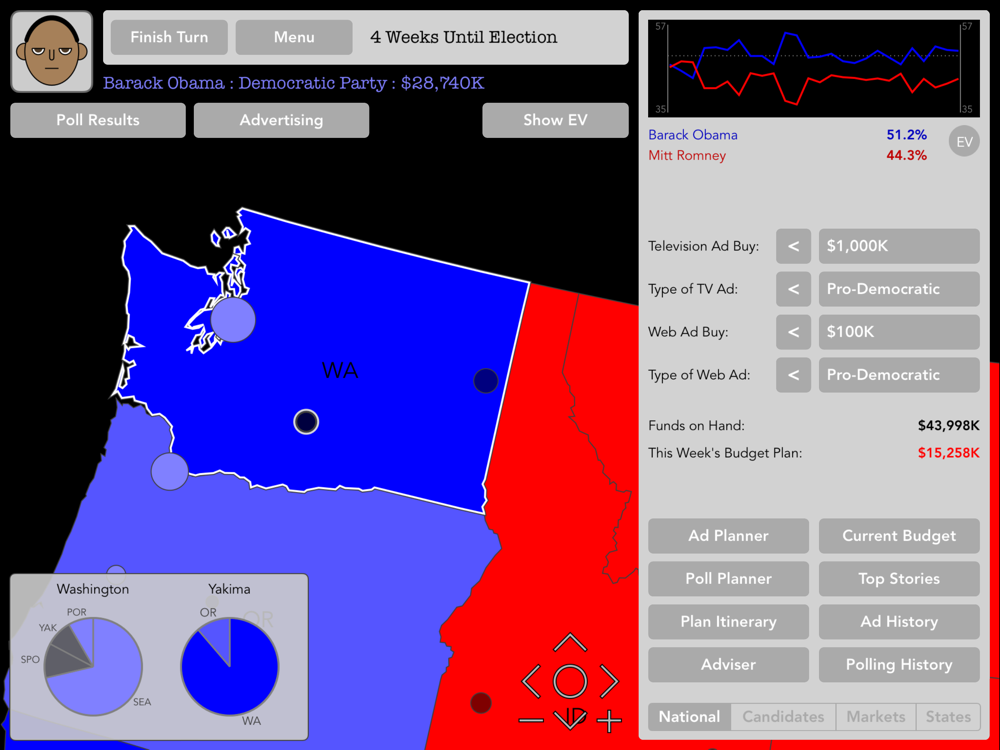Zoom in the map with the plus icon
The width and height of the screenshot is (1000, 750).
tap(609, 721)
